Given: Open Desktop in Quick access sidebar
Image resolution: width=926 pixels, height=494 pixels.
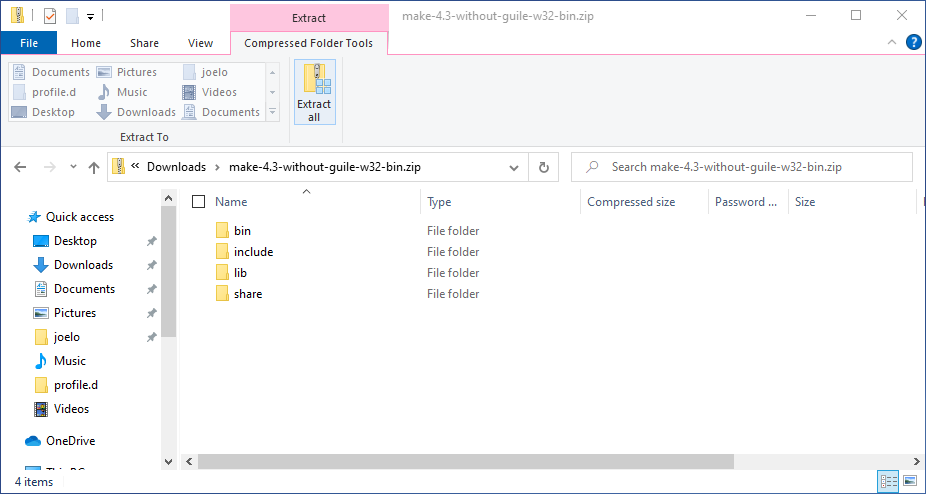Looking at the screenshot, I should (75, 241).
